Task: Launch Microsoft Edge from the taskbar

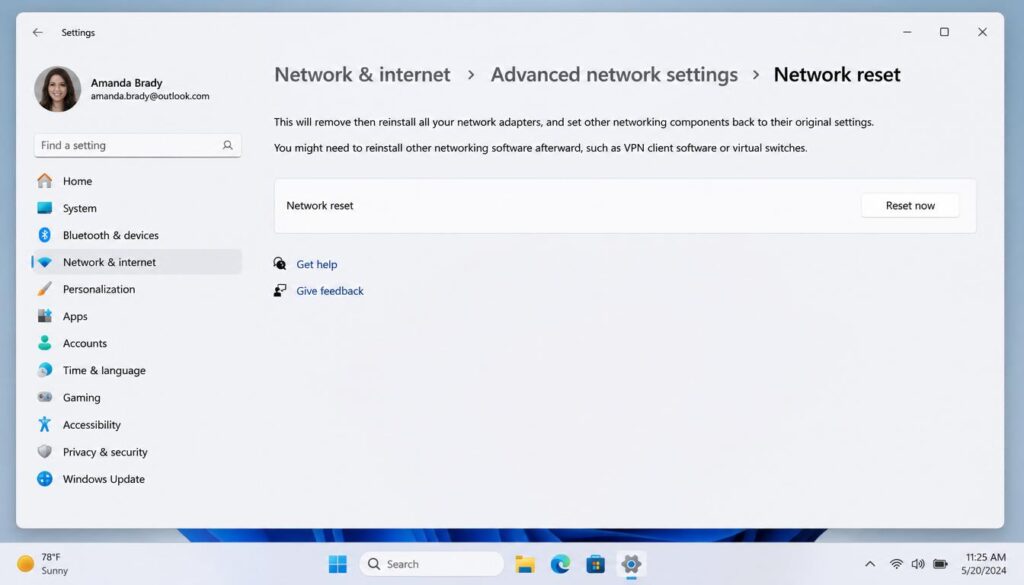Action: point(560,563)
